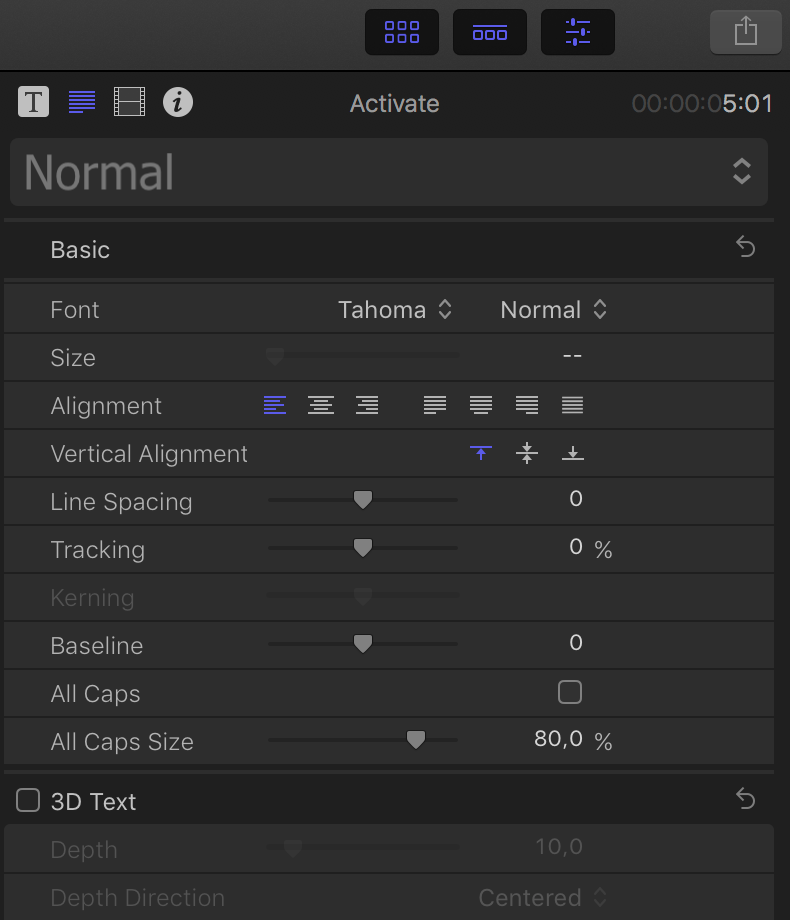
Task: Open the Video inspector filmstrip icon
Action: tap(129, 102)
